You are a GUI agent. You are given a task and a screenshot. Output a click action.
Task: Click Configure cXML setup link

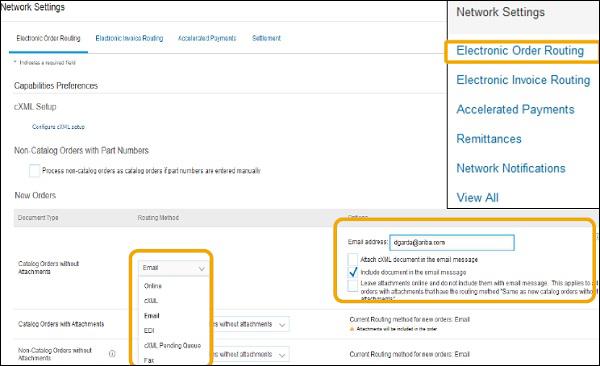point(58,127)
